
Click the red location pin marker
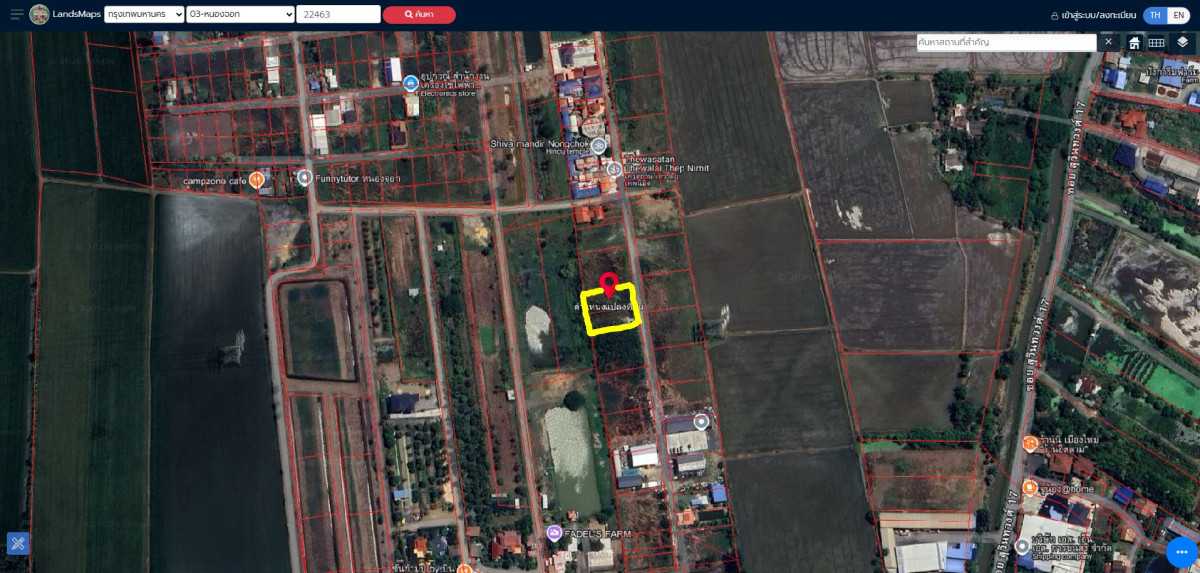pyautogui.click(x=608, y=283)
